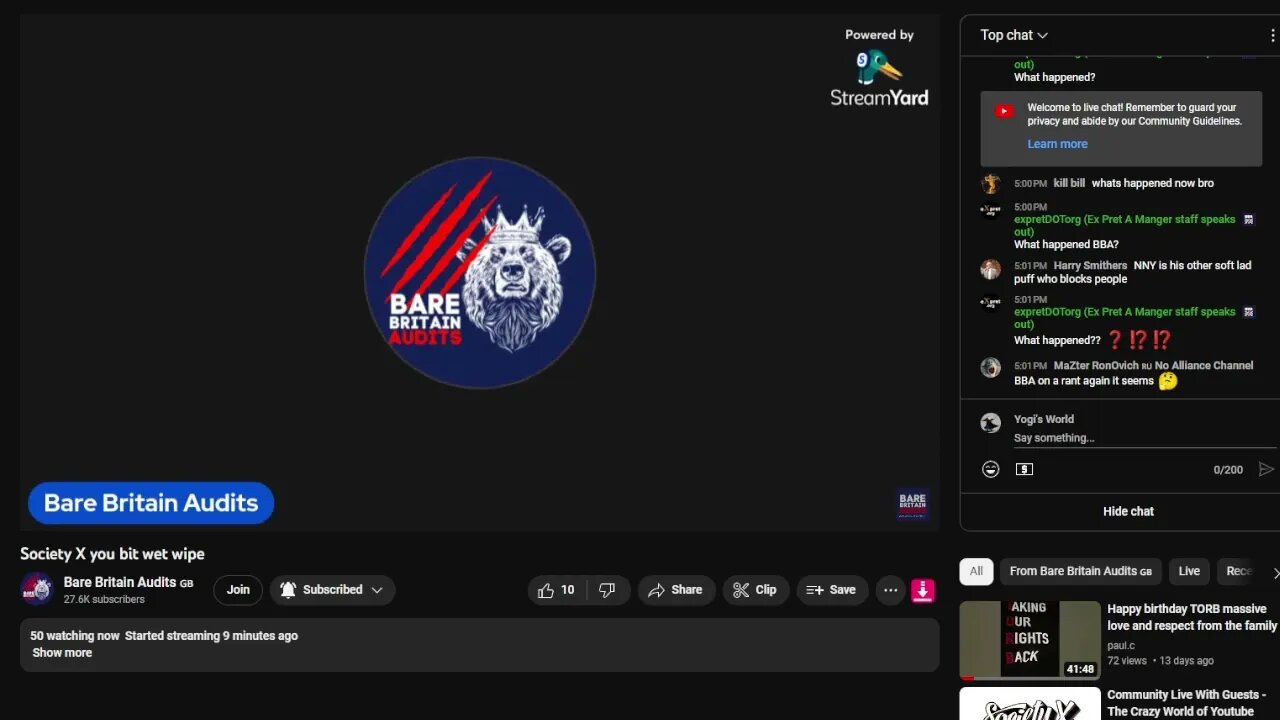The image size is (1280, 720).
Task: Click the pink download extension icon
Action: [x=923, y=590]
